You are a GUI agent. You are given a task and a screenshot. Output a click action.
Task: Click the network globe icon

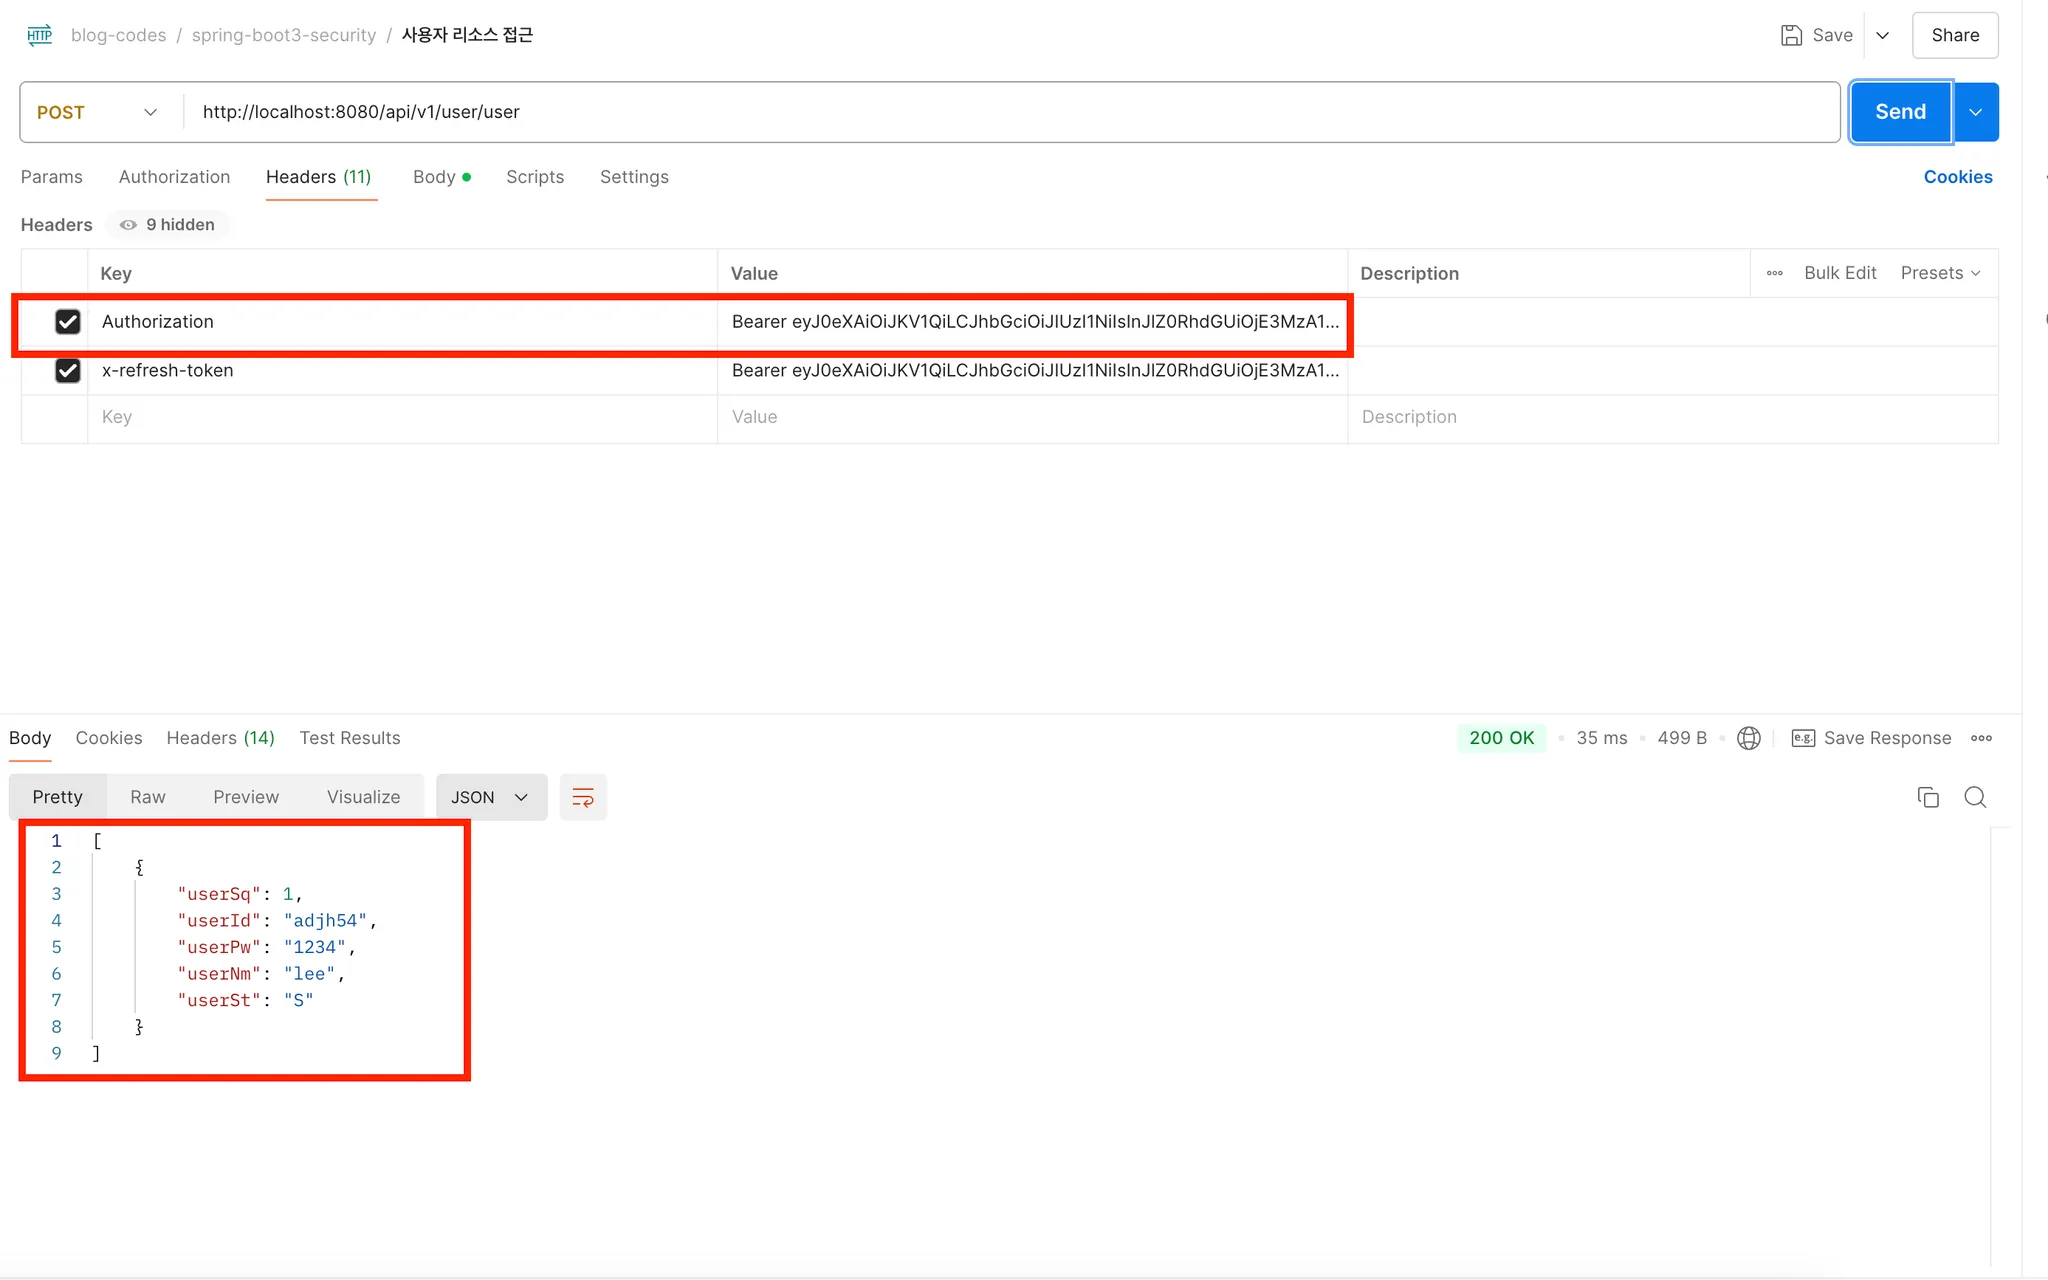(1749, 738)
